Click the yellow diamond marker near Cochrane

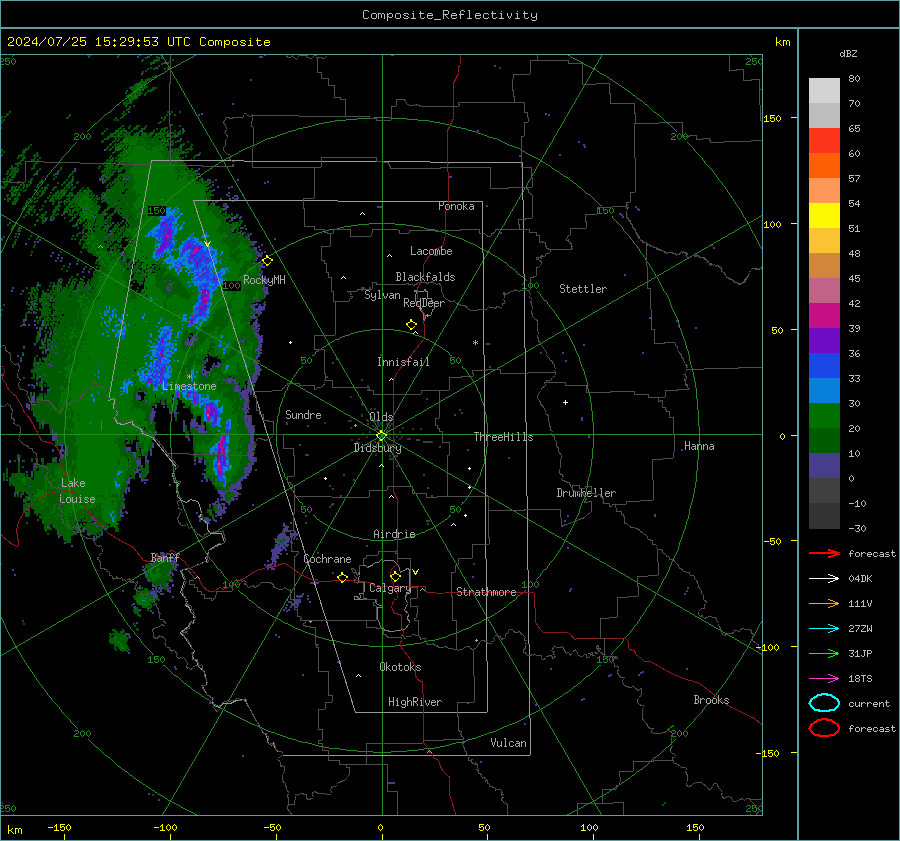click(x=343, y=578)
